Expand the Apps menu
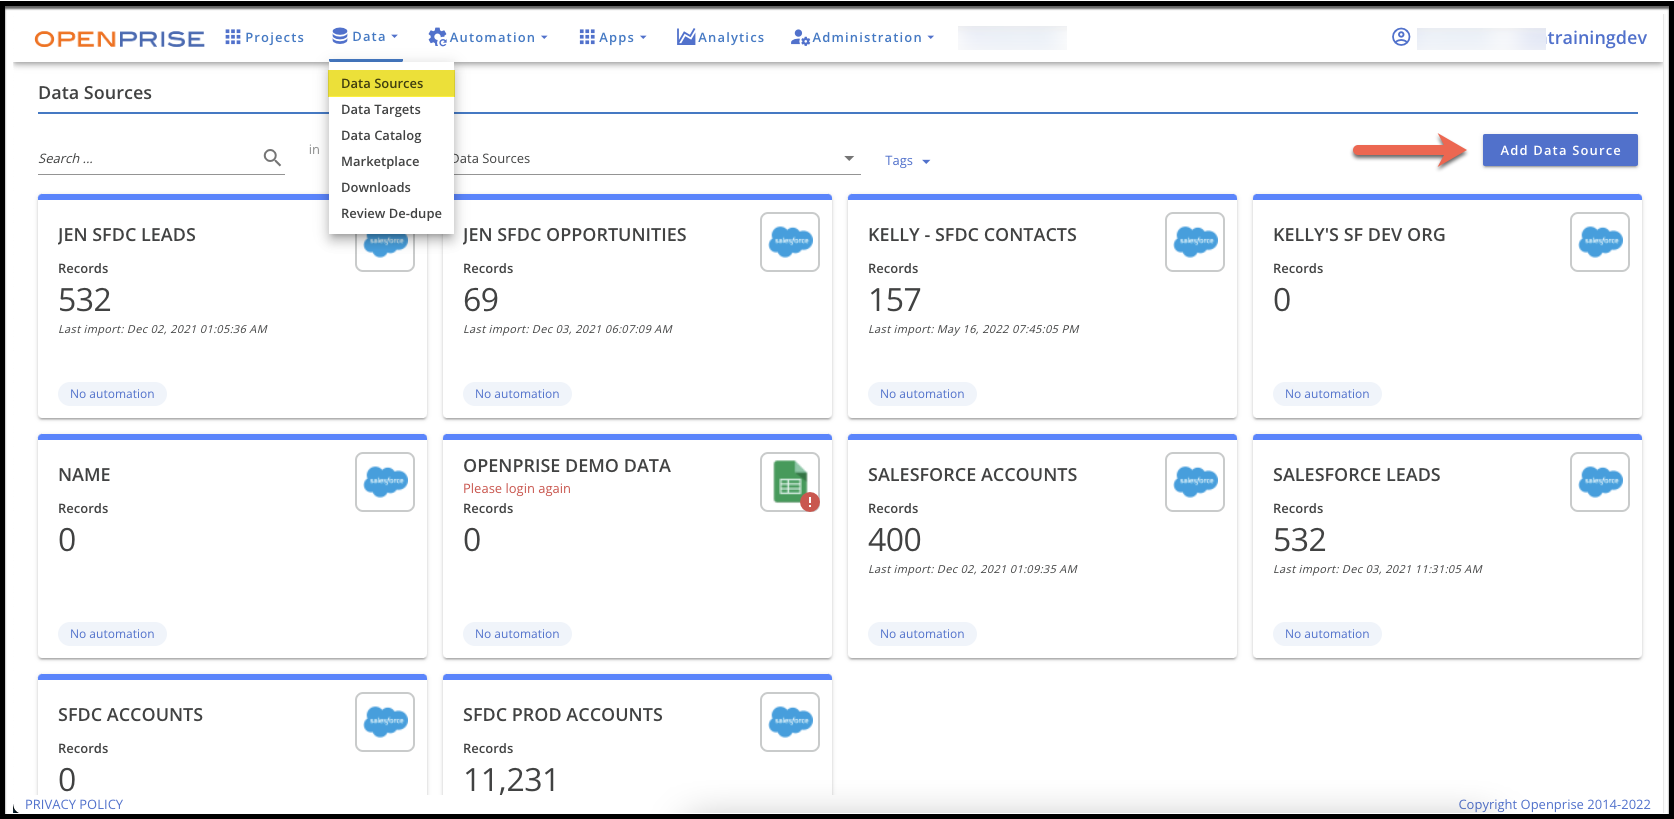Screen dimensions: 1674x819 click(613, 37)
